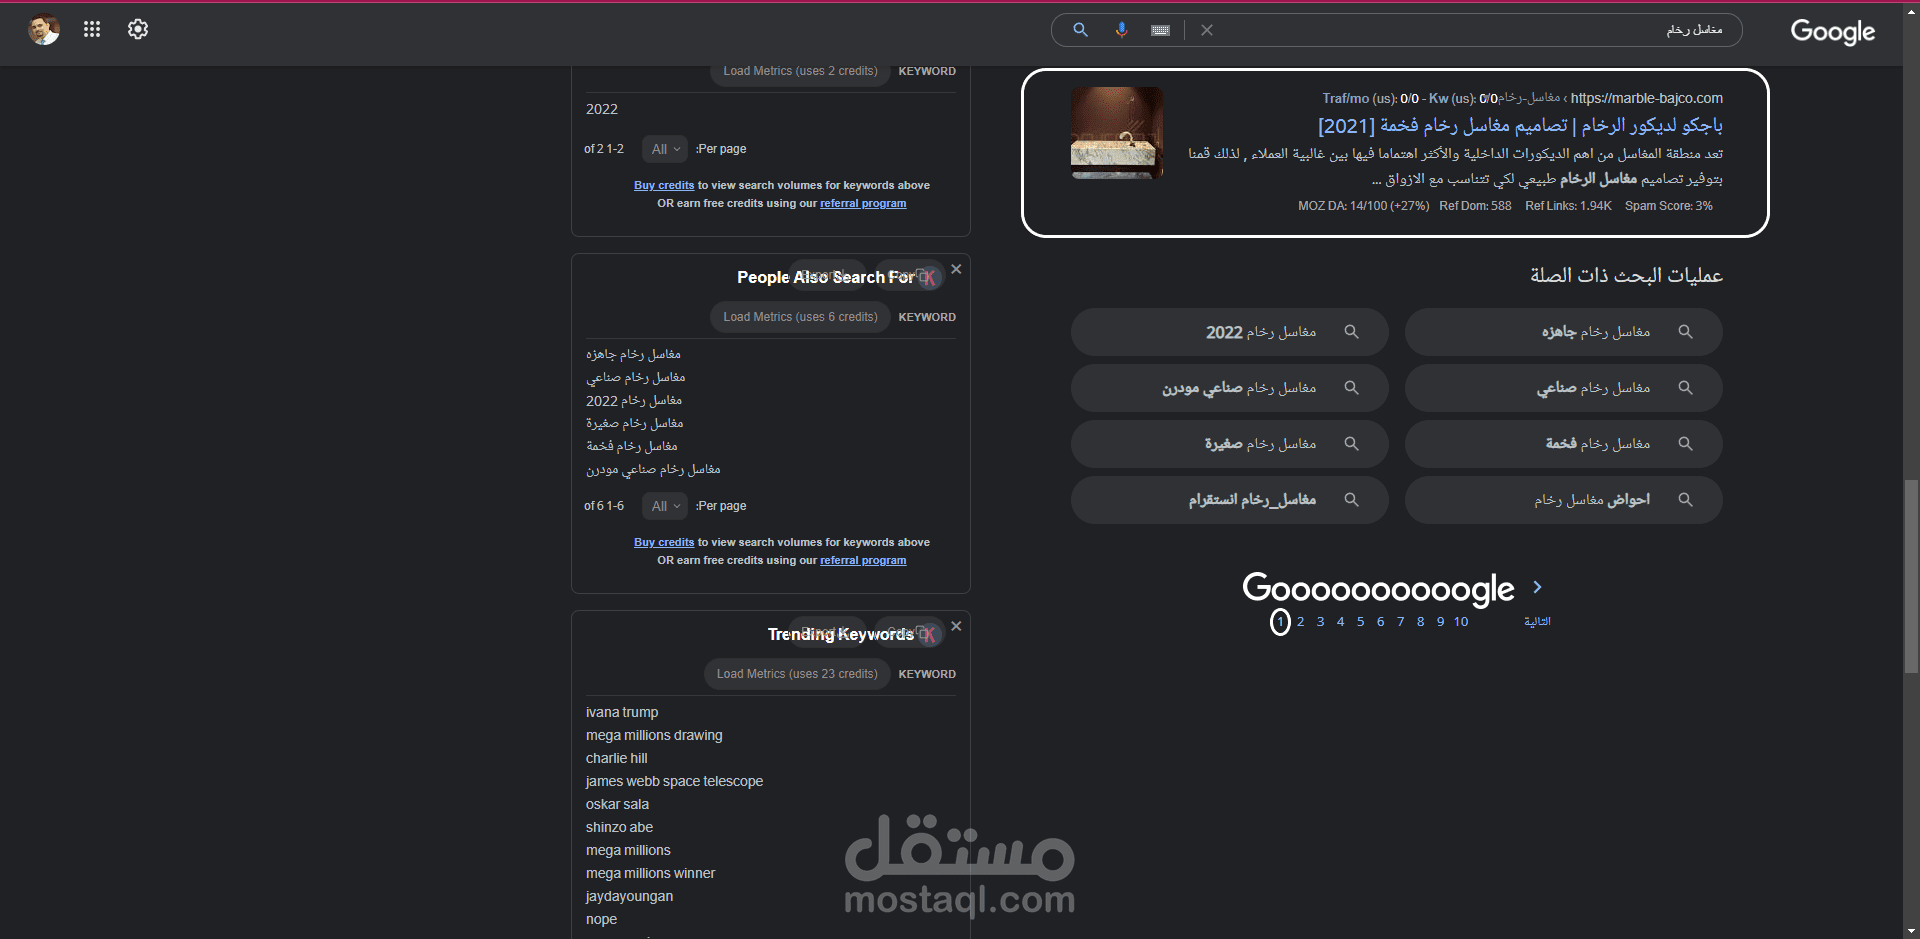This screenshot has height=939, width=1920.
Task: Open the on-screen keyboard input tool
Action: click(x=1160, y=30)
